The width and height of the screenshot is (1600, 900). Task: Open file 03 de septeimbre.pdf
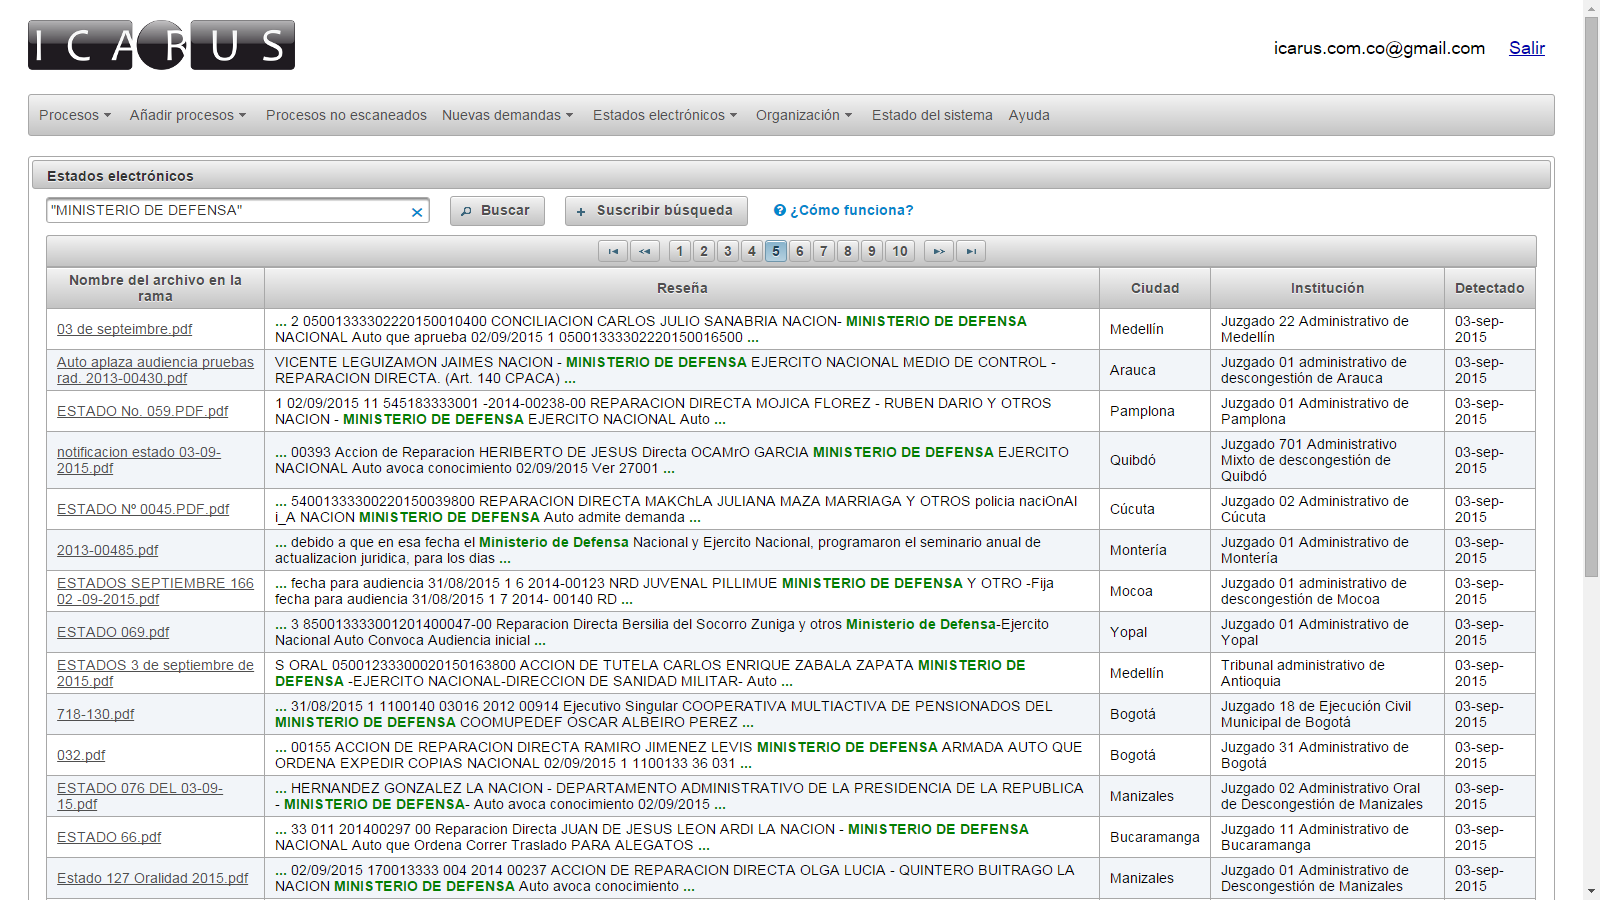tap(124, 329)
